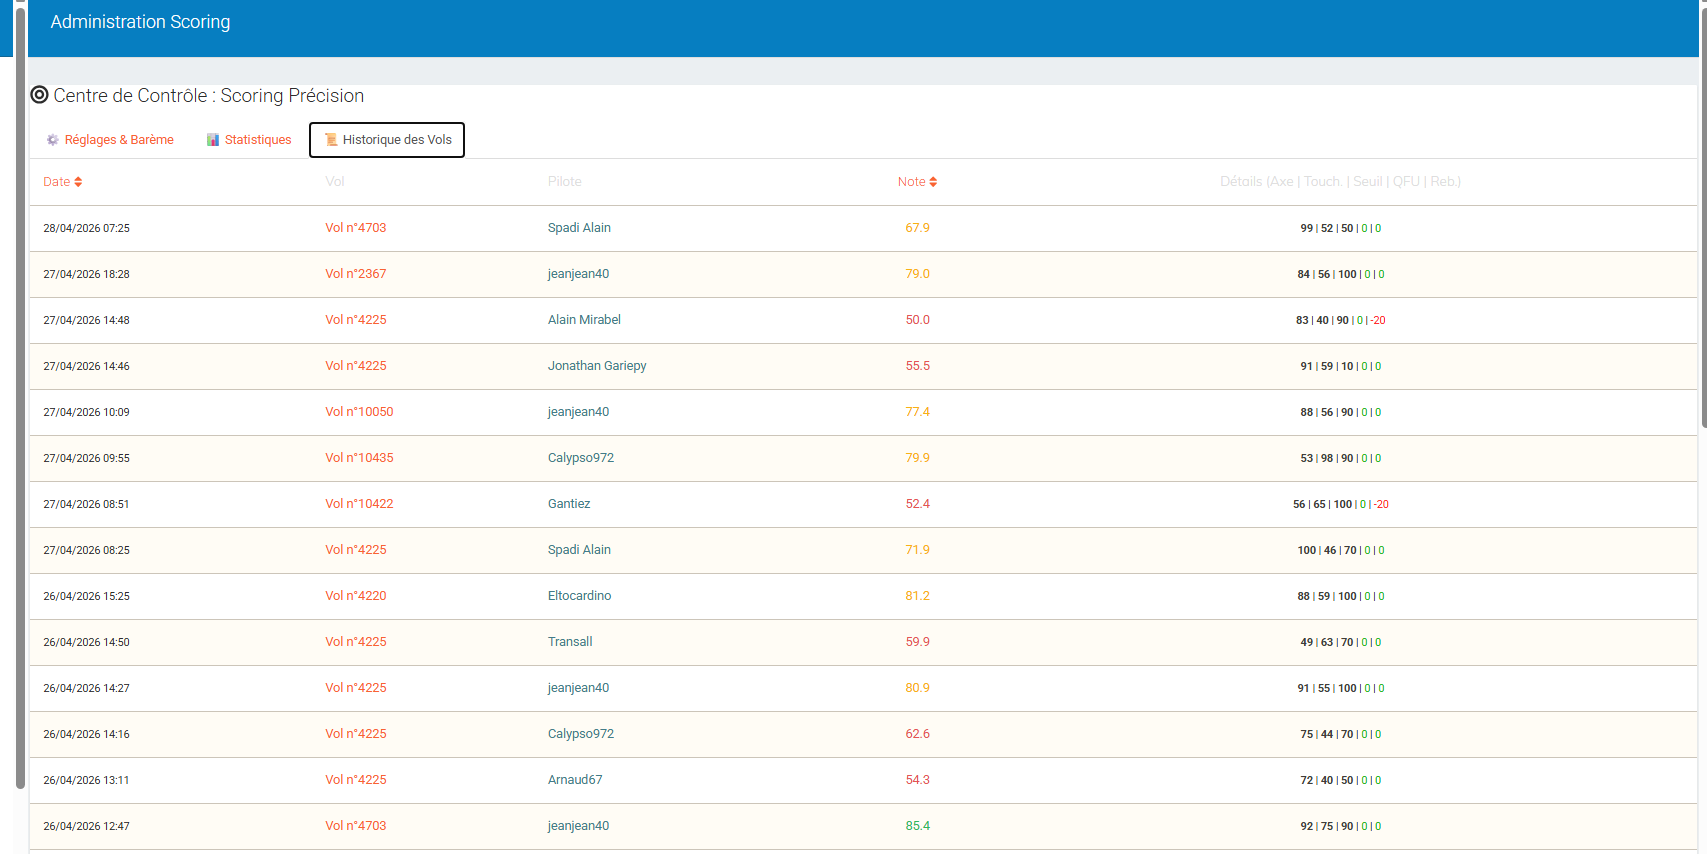Click the score 79.9
This screenshot has height=854, width=1707.
coord(917,458)
